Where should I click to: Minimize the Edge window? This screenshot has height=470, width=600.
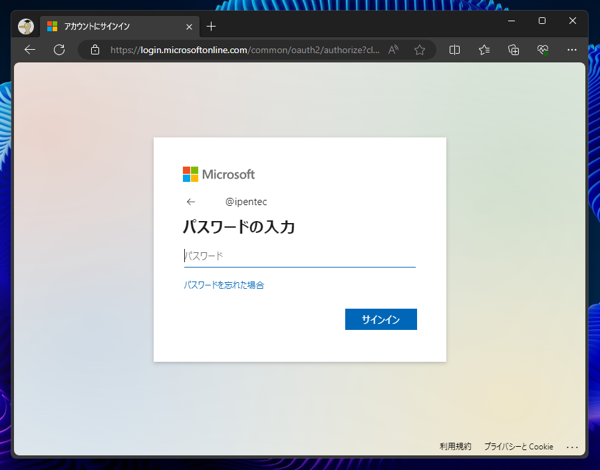click(512, 21)
